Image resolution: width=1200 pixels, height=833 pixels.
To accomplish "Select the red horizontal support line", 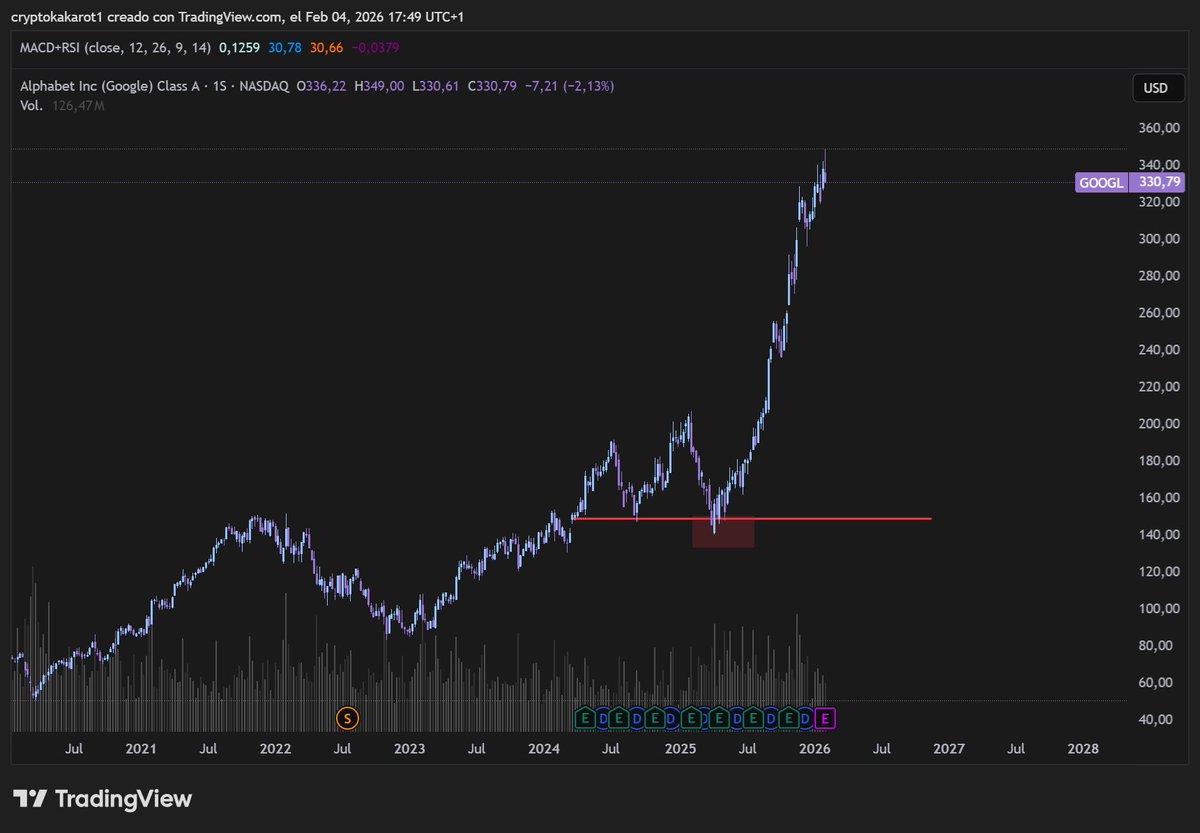I will tap(751, 519).
